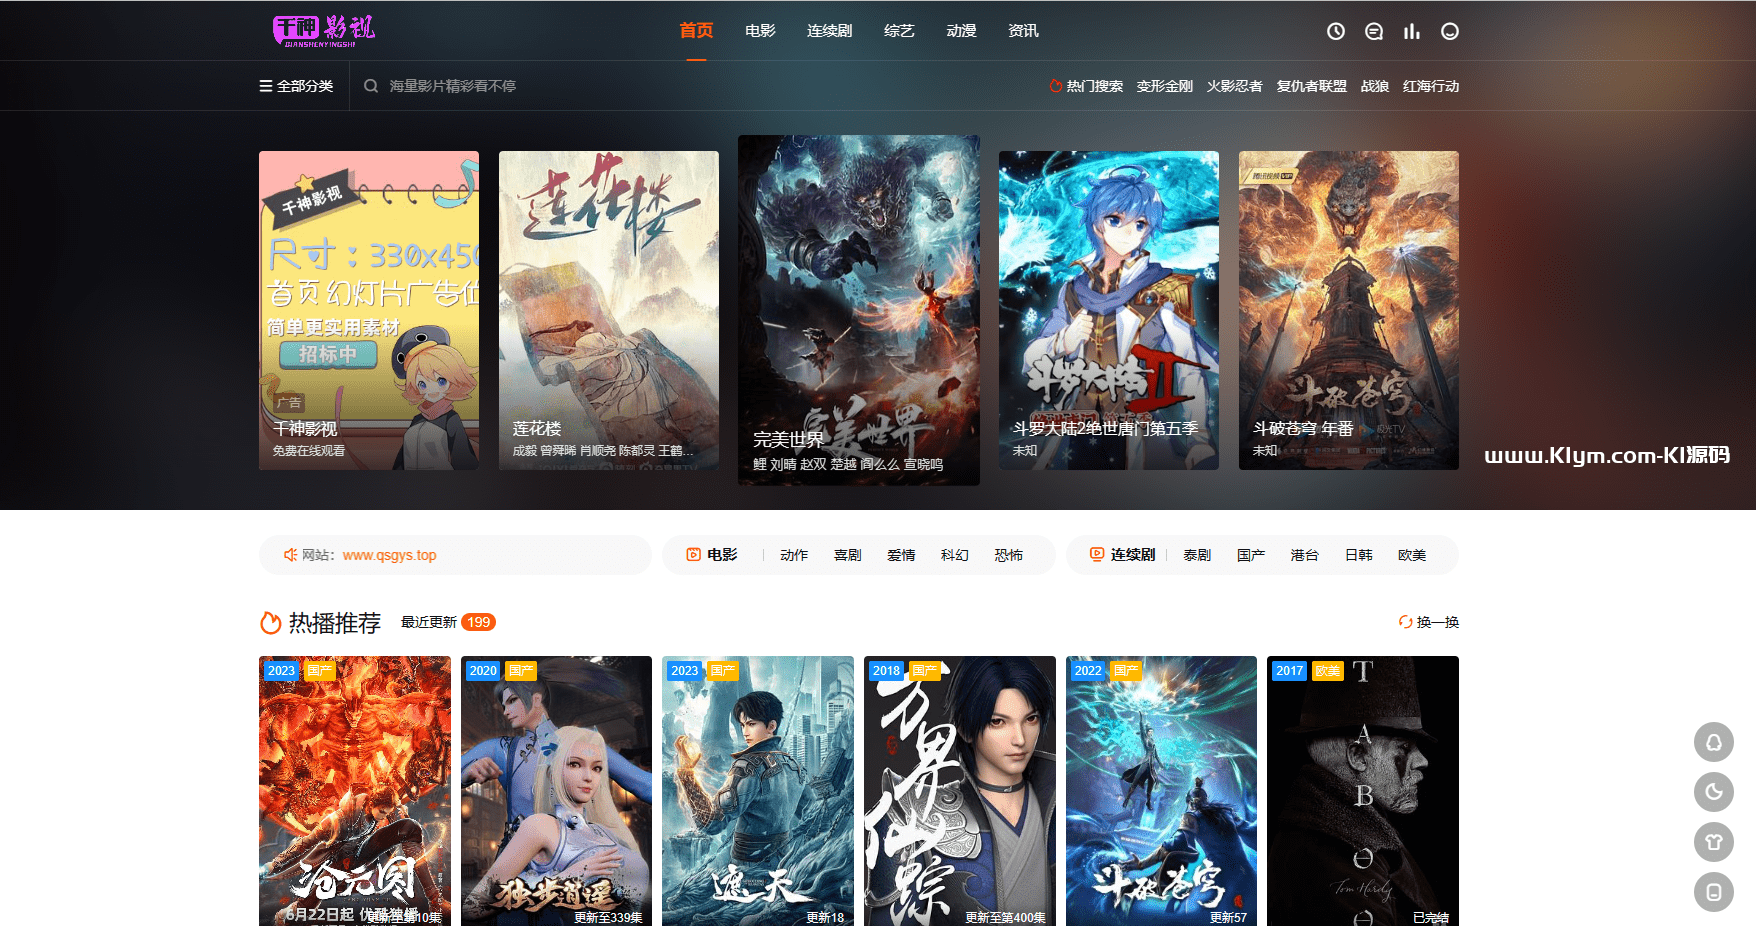Viewport: 1756px width, 926px height.
Task: Search hot keyword 红海行动
Action: click(1430, 86)
